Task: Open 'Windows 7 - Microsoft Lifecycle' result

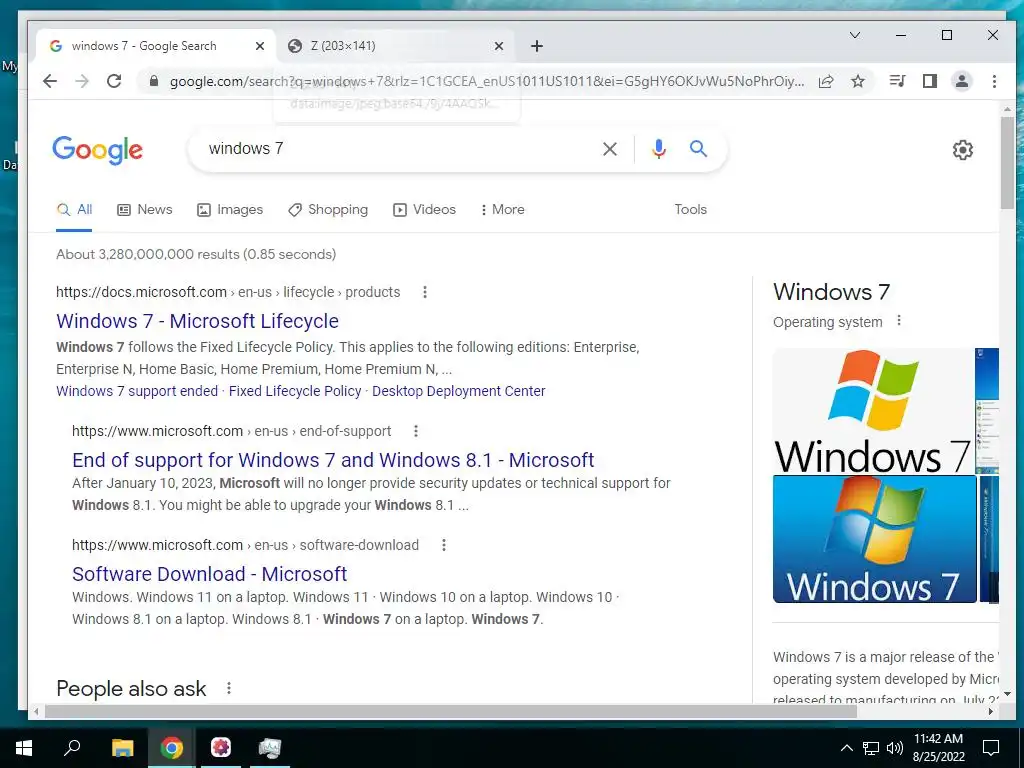Action: [197, 321]
